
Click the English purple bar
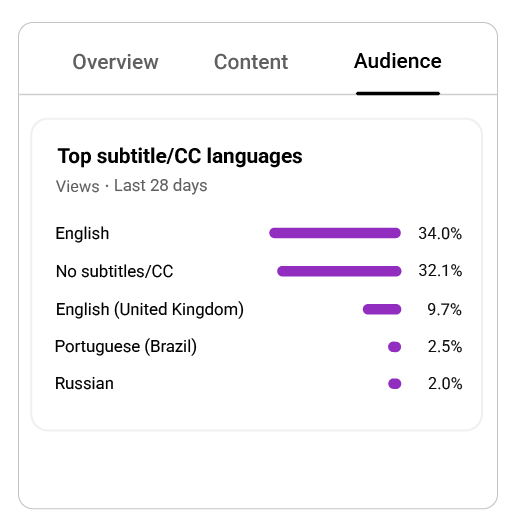[x=335, y=233]
